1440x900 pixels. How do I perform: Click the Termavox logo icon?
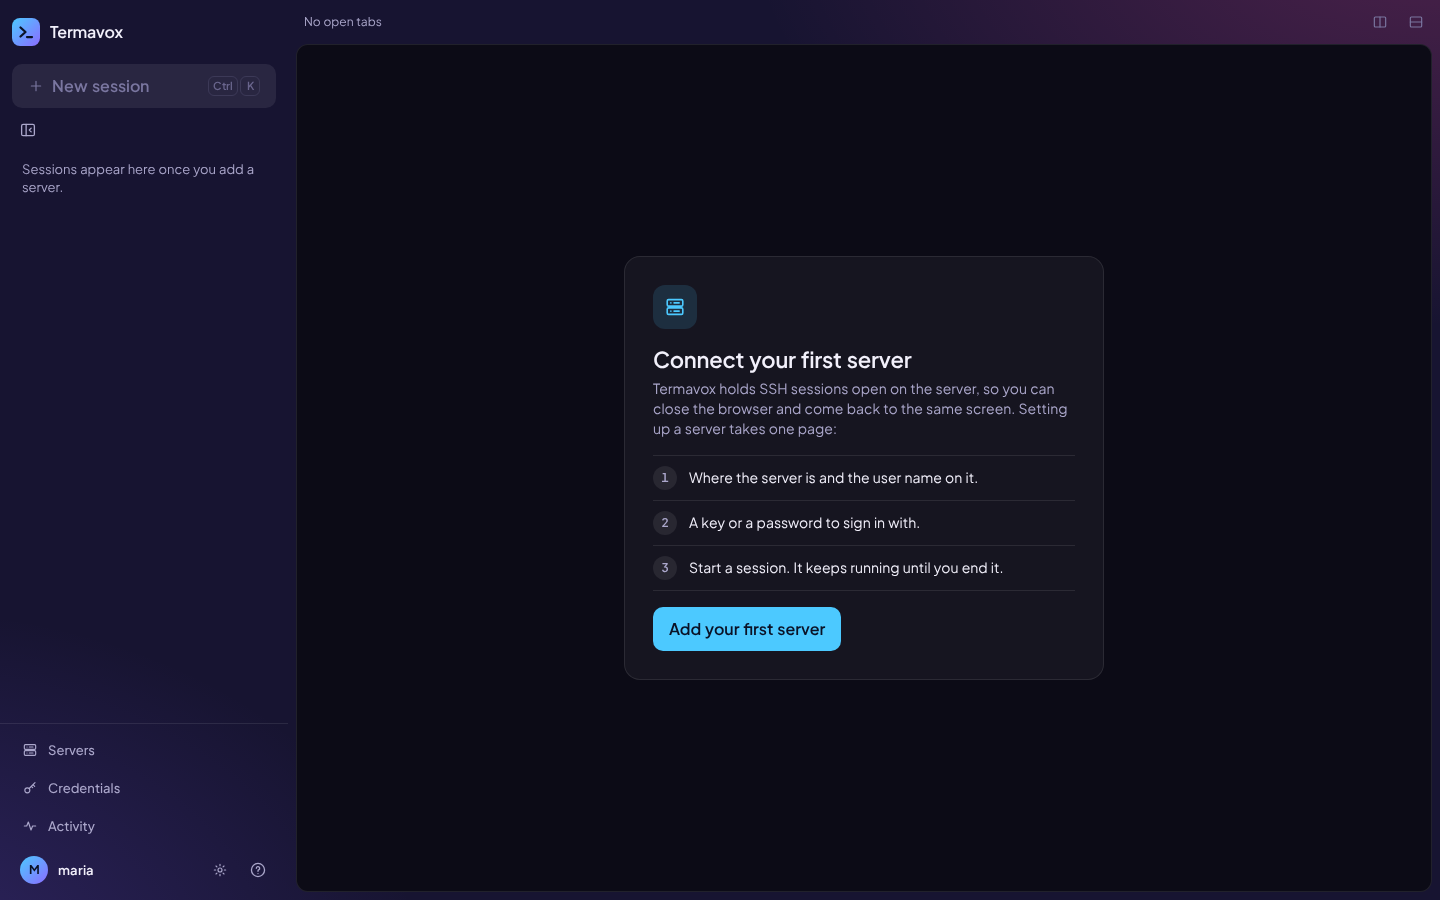click(x=26, y=32)
